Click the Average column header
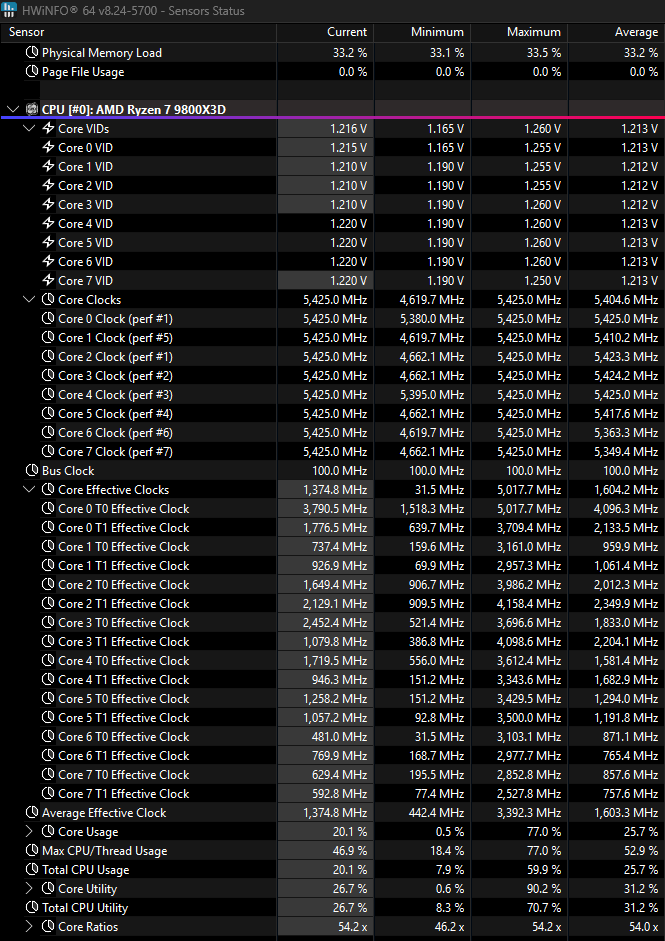Viewport: 665px width, 941px height. tap(616, 32)
